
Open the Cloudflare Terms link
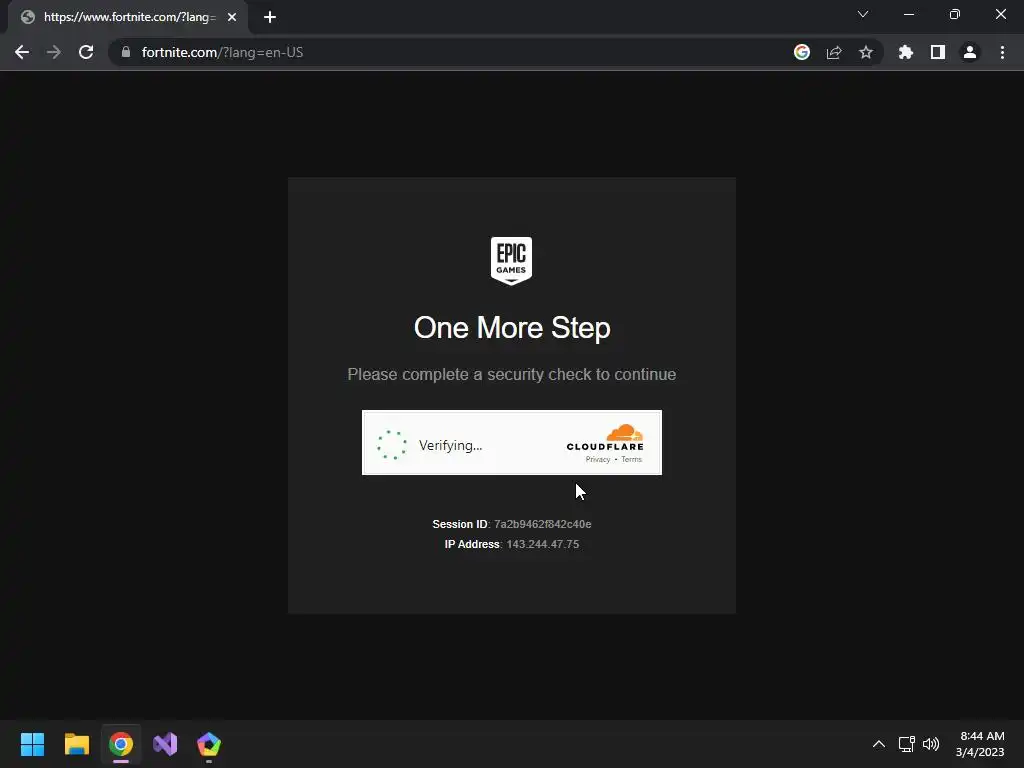pyautogui.click(x=632, y=460)
